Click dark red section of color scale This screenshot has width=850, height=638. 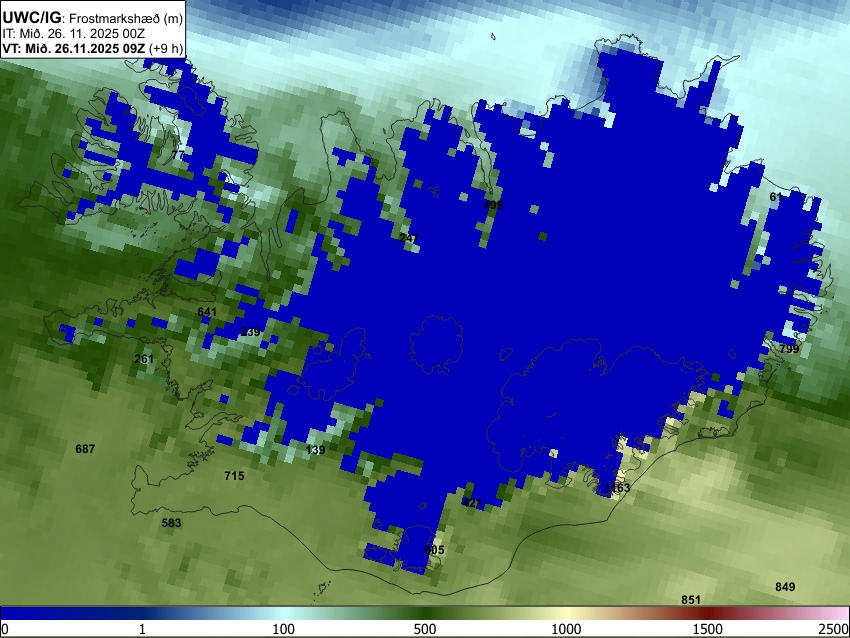[708, 613]
